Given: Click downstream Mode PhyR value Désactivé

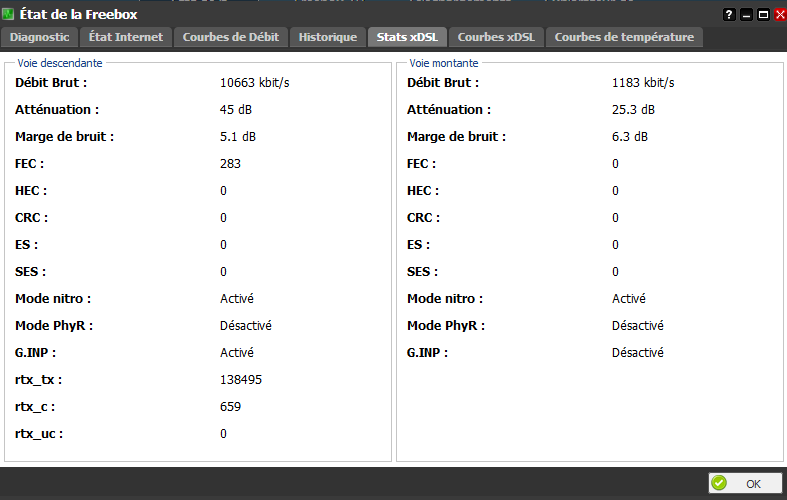Looking at the screenshot, I should [245, 326].
